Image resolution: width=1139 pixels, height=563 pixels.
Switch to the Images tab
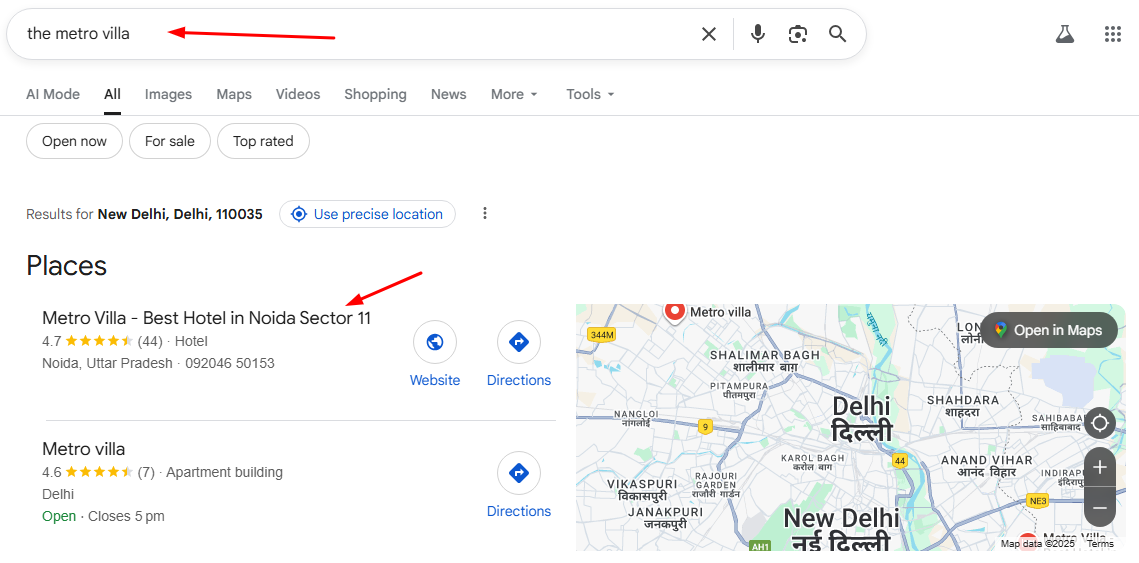click(168, 94)
